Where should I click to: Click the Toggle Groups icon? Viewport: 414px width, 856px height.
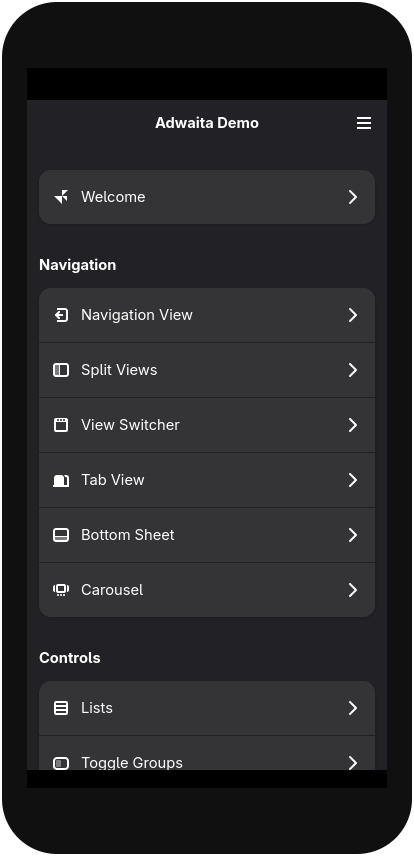pyautogui.click(x=61, y=763)
